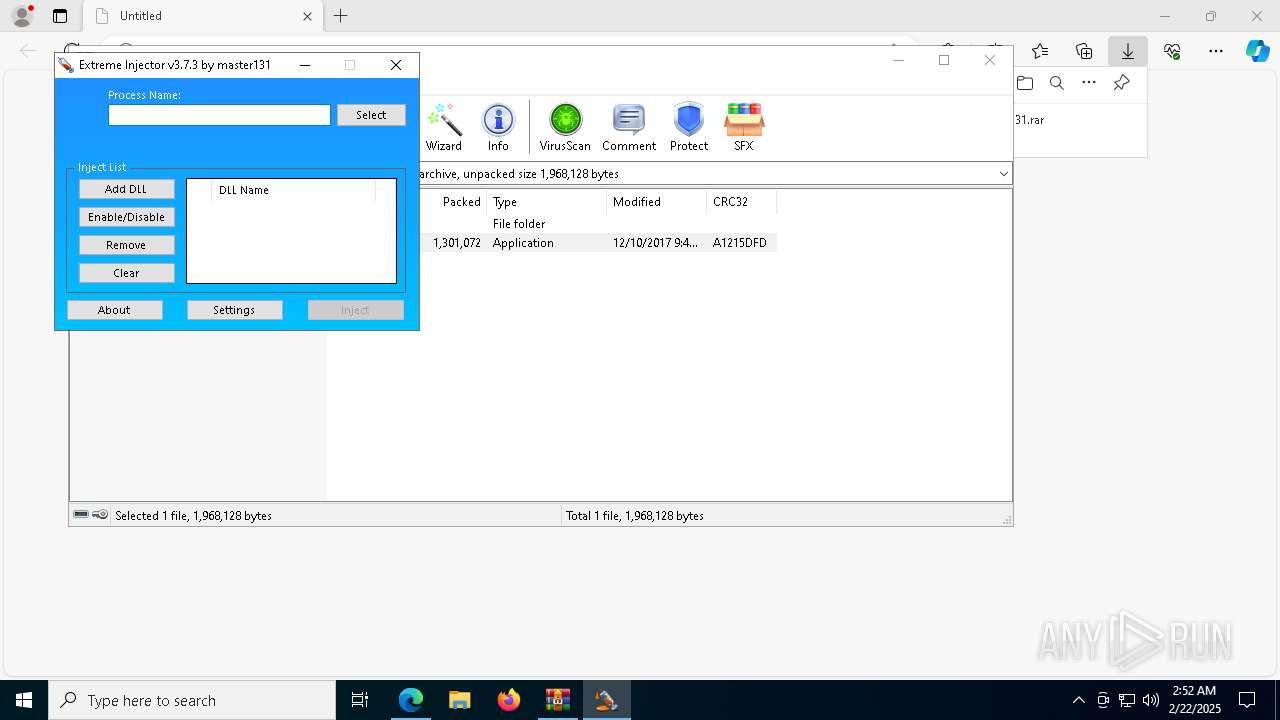Viewport: 1280px width, 720px height.
Task: Click the WinRAR status bar disk icon
Action: (x=81, y=515)
